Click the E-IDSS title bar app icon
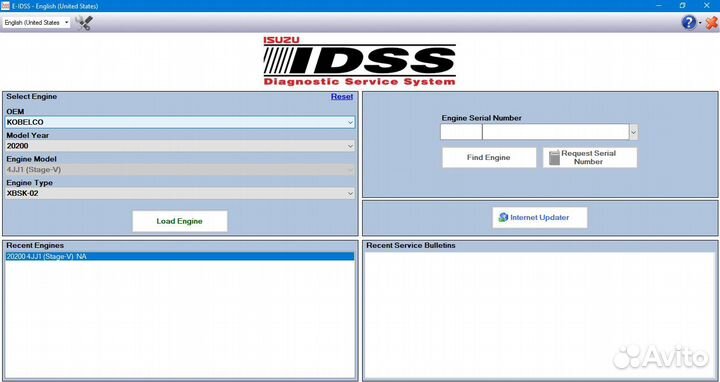This screenshot has height=382, width=720. coord(5,6)
